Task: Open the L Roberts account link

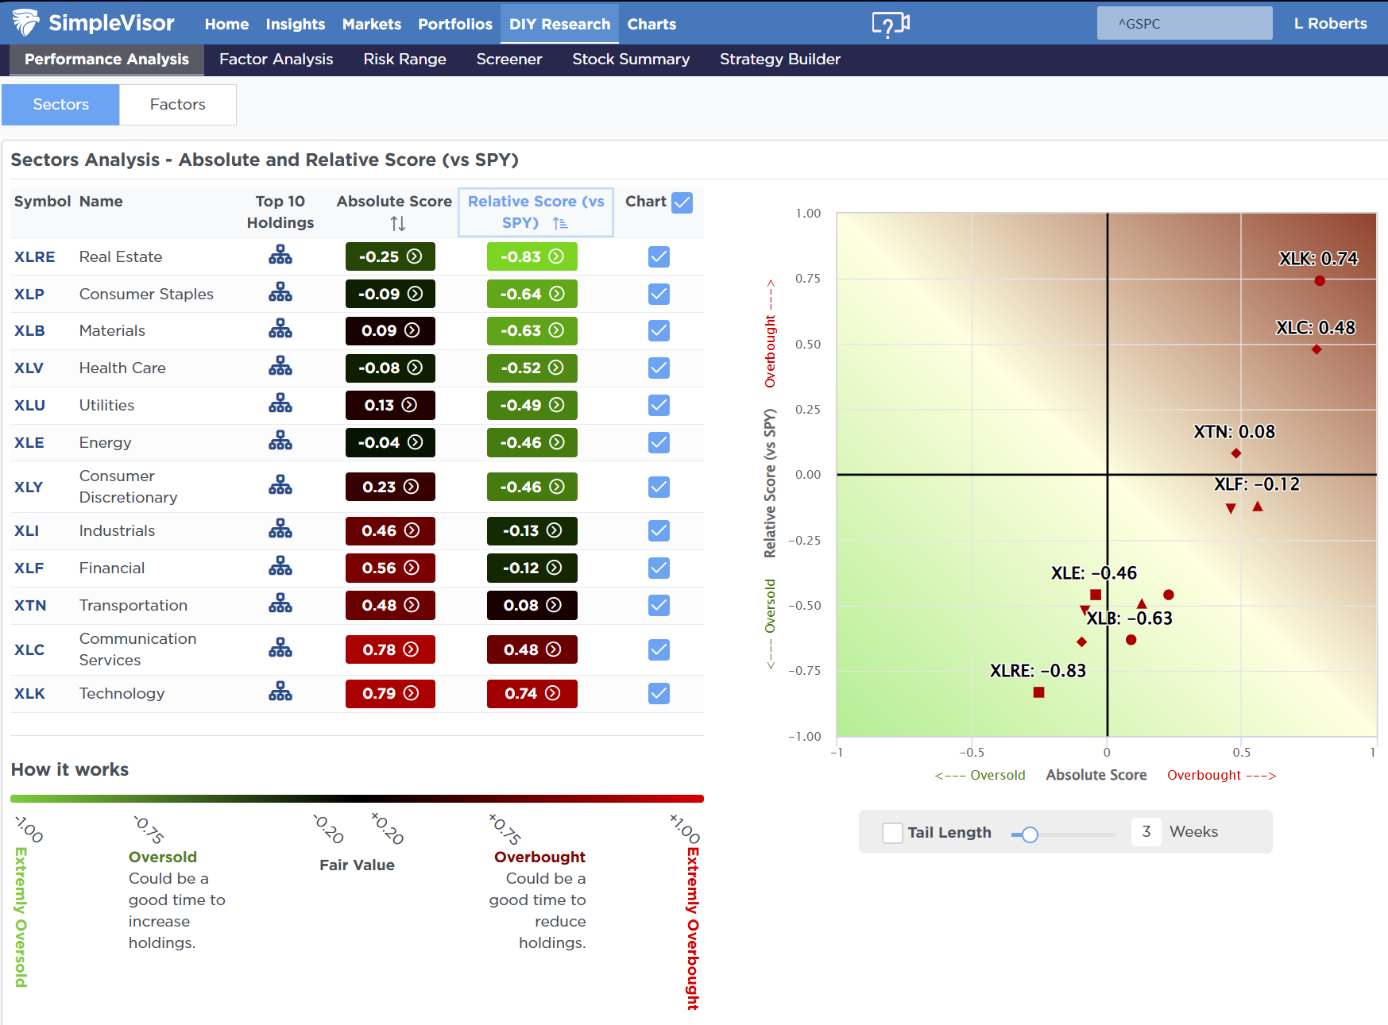Action: point(1330,23)
